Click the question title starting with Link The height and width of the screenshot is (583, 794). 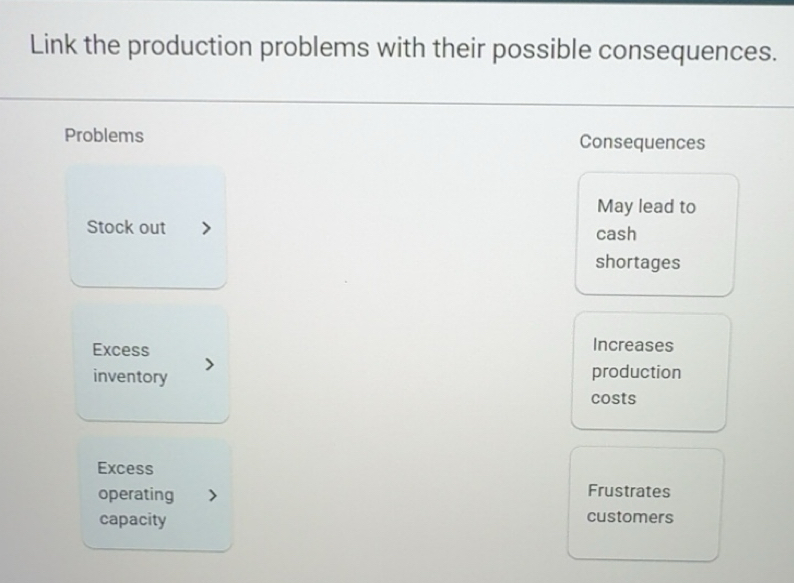tap(403, 48)
